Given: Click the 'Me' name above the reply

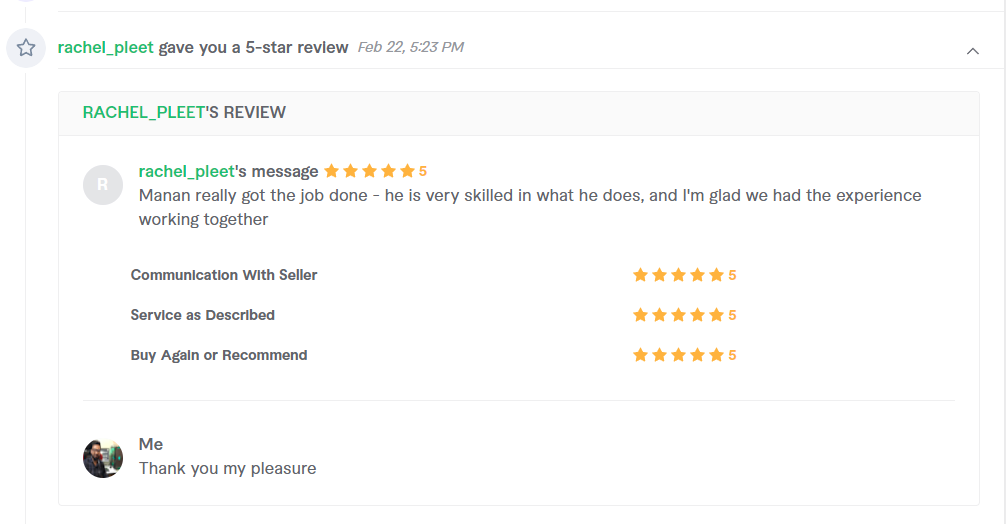Looking at the screenshot, I should click(x=151, y=444).
